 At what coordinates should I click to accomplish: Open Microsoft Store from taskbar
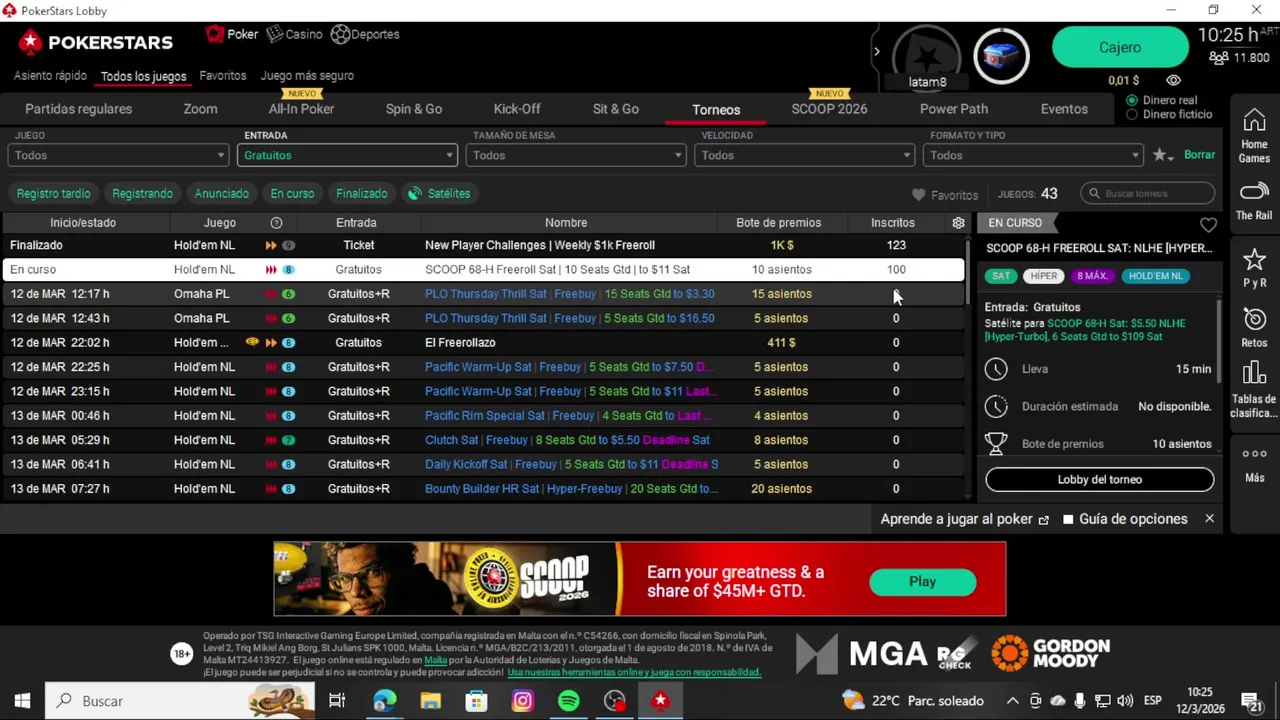pyautogui.click(x=476, y=701)
